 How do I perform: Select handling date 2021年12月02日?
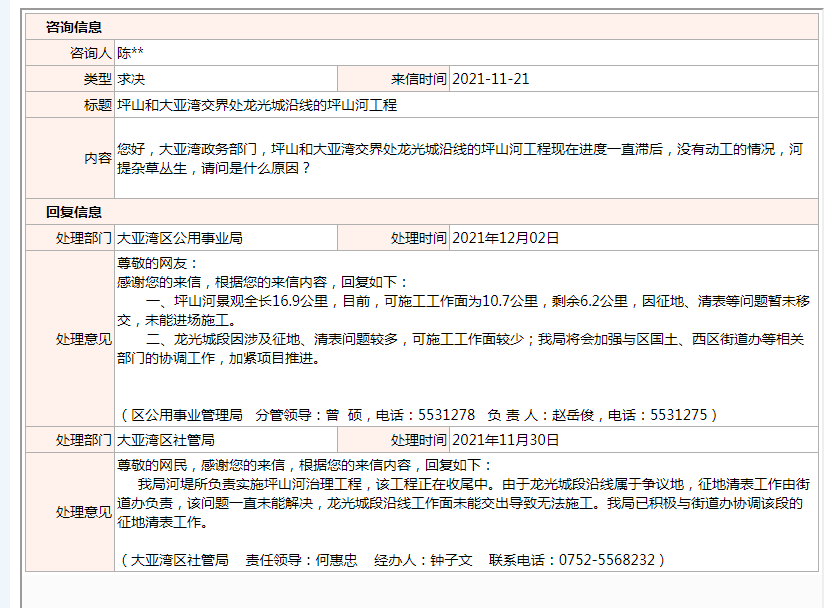point(505,238)
